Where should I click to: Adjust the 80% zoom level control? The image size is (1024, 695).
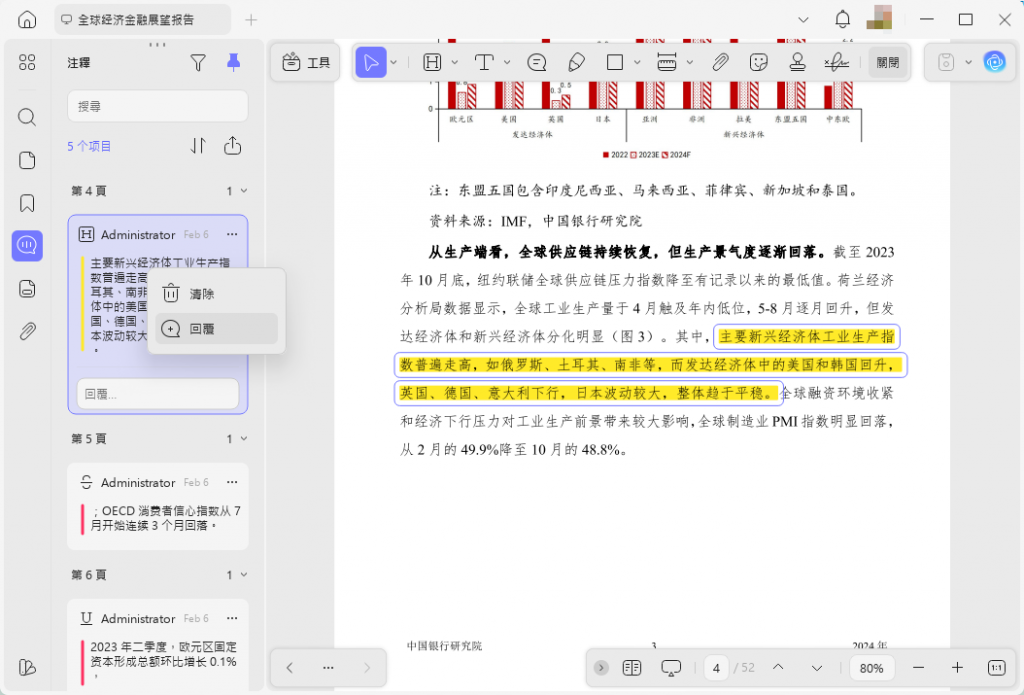click(x=871, y=667)
